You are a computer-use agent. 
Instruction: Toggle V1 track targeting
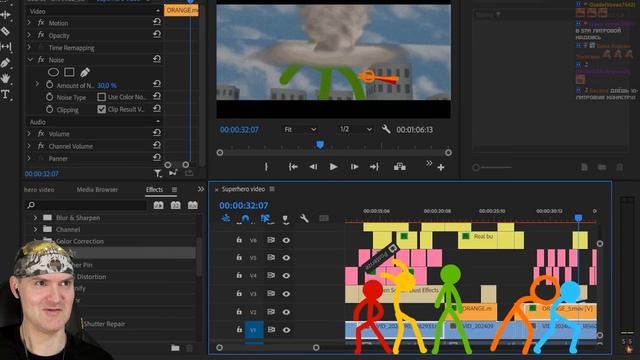point(253,330)
